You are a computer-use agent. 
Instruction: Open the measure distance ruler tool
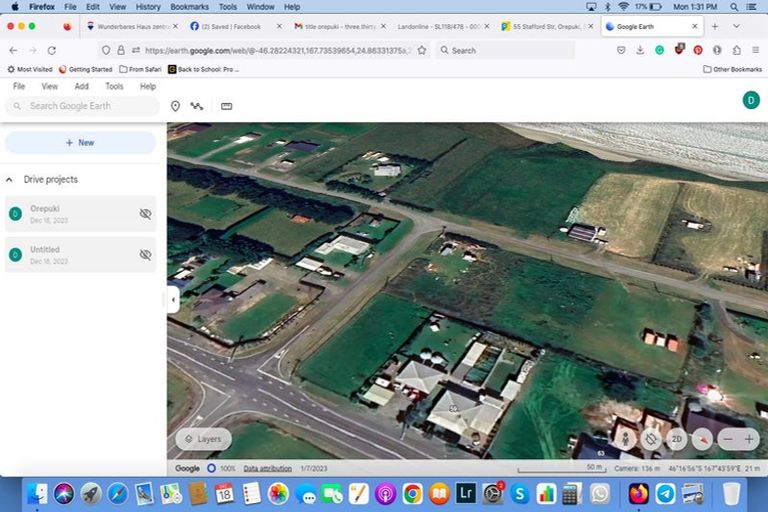pyautogui.click(x=226, y=106)
